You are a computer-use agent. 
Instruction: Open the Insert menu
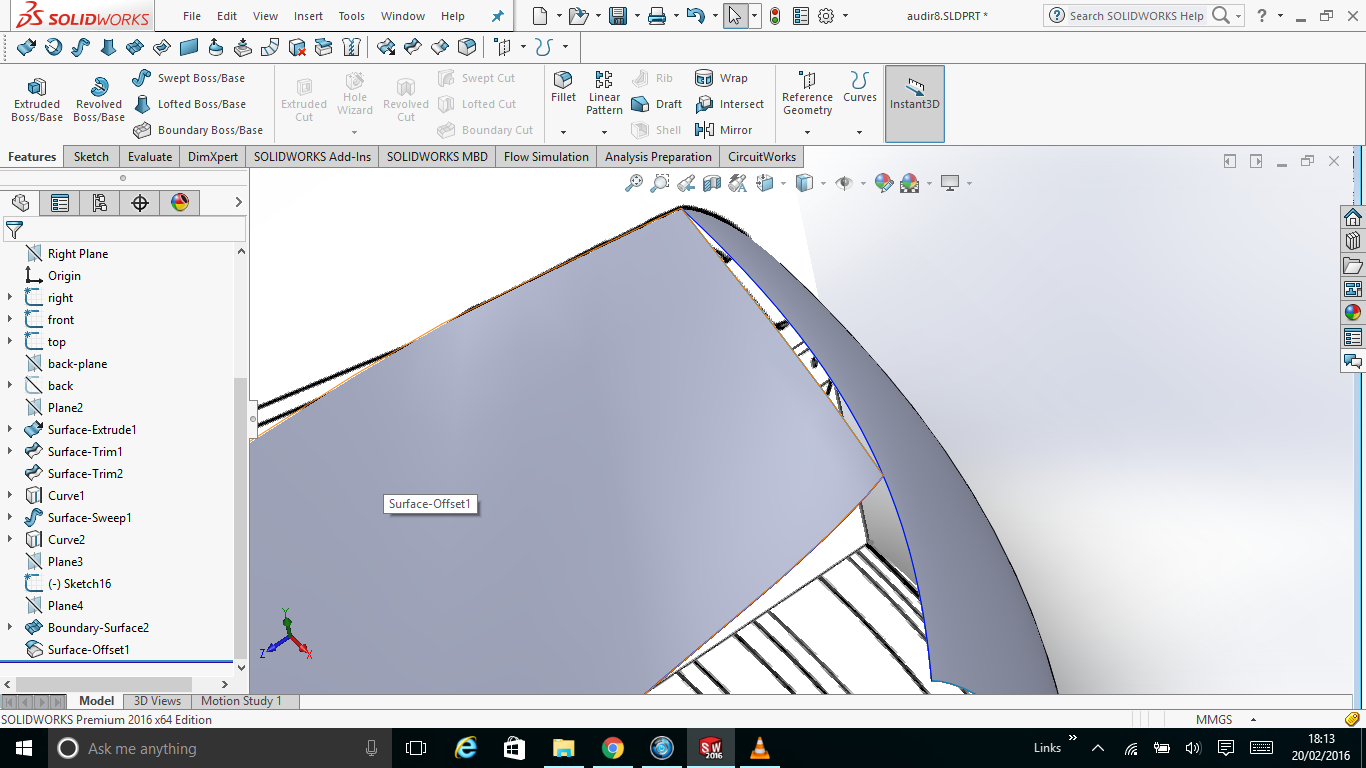pyautogui.click(x=308, y=15)
